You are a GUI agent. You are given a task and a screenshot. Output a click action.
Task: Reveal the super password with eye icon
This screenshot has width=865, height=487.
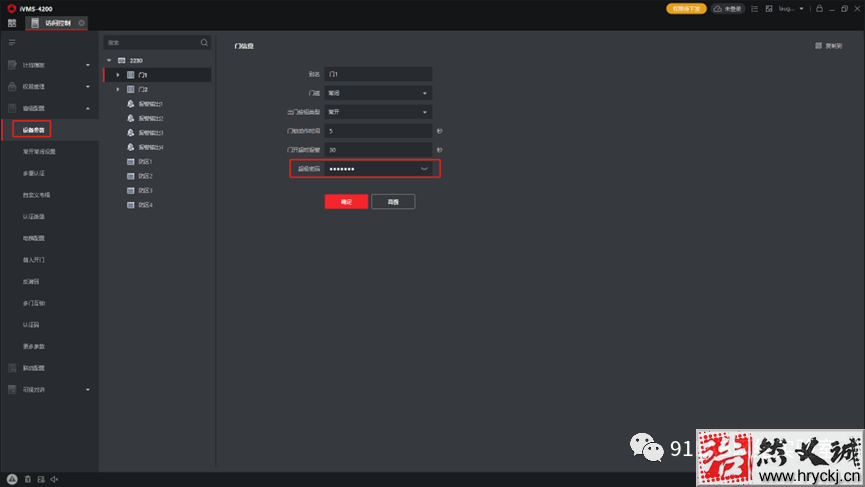[x=424, y=169]
